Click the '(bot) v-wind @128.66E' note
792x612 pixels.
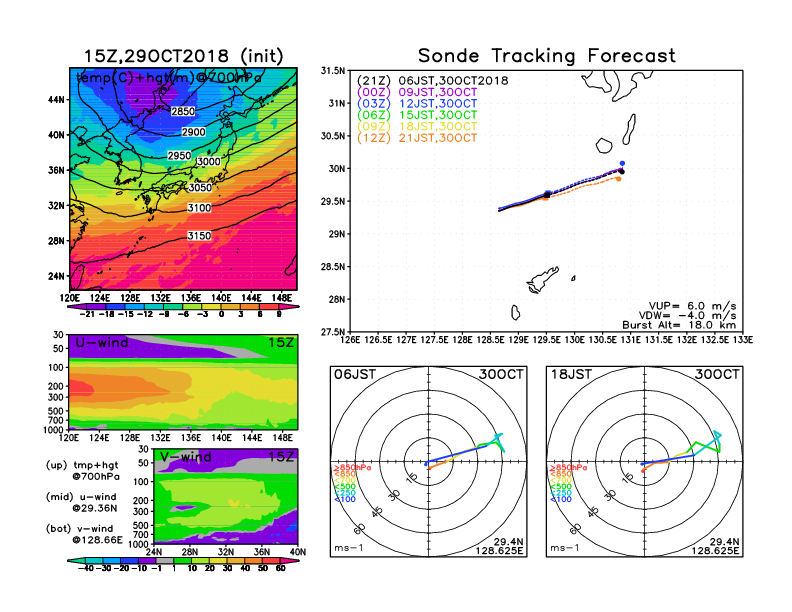point(84,534)
